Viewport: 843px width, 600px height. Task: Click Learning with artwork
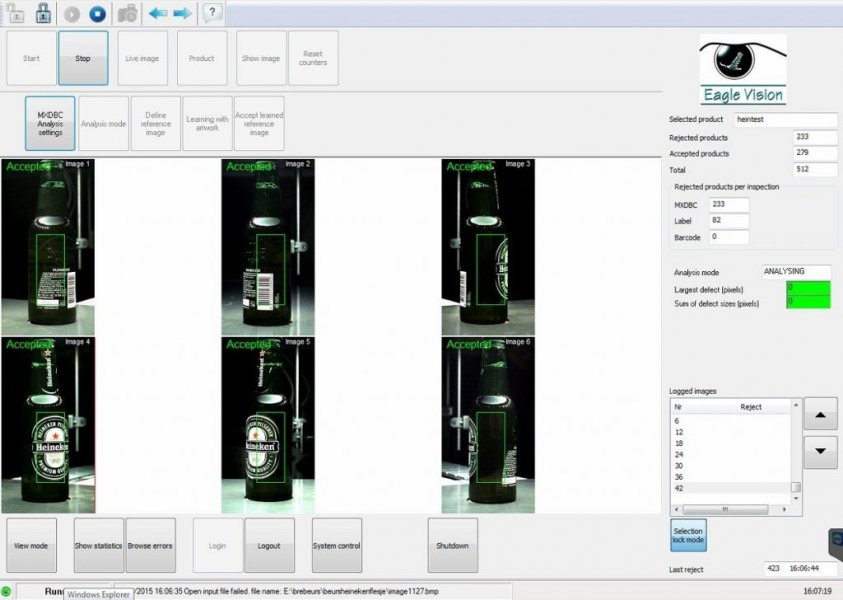click(207, 124)
